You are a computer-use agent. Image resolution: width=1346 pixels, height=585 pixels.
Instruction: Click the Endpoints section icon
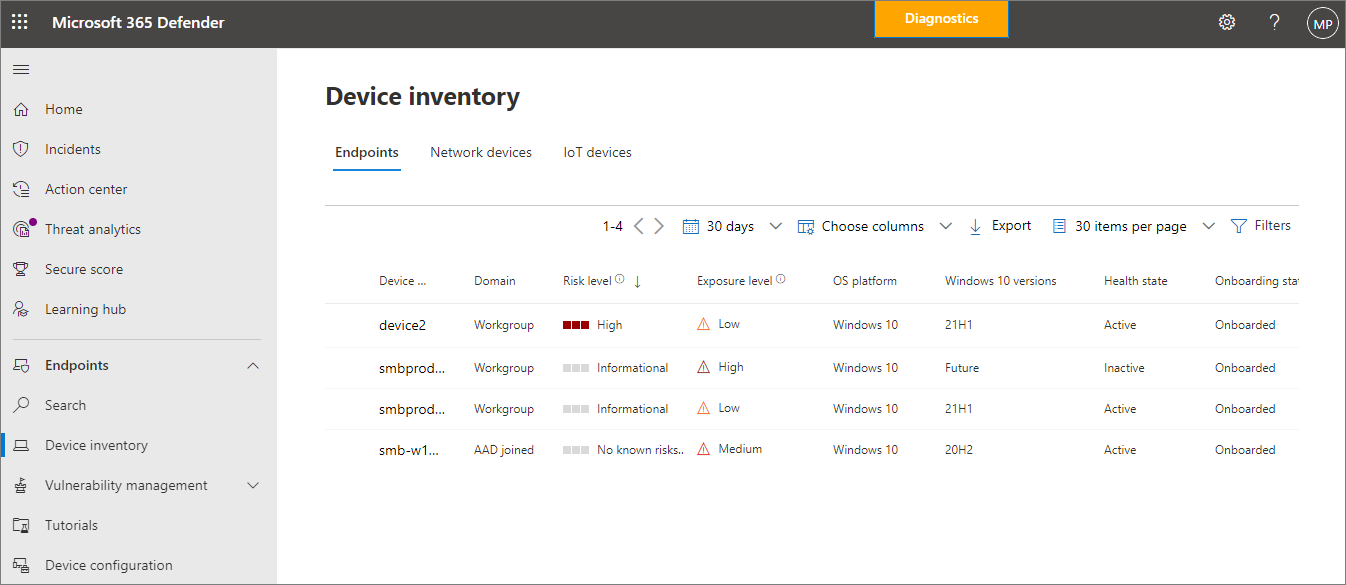point(21,365)
